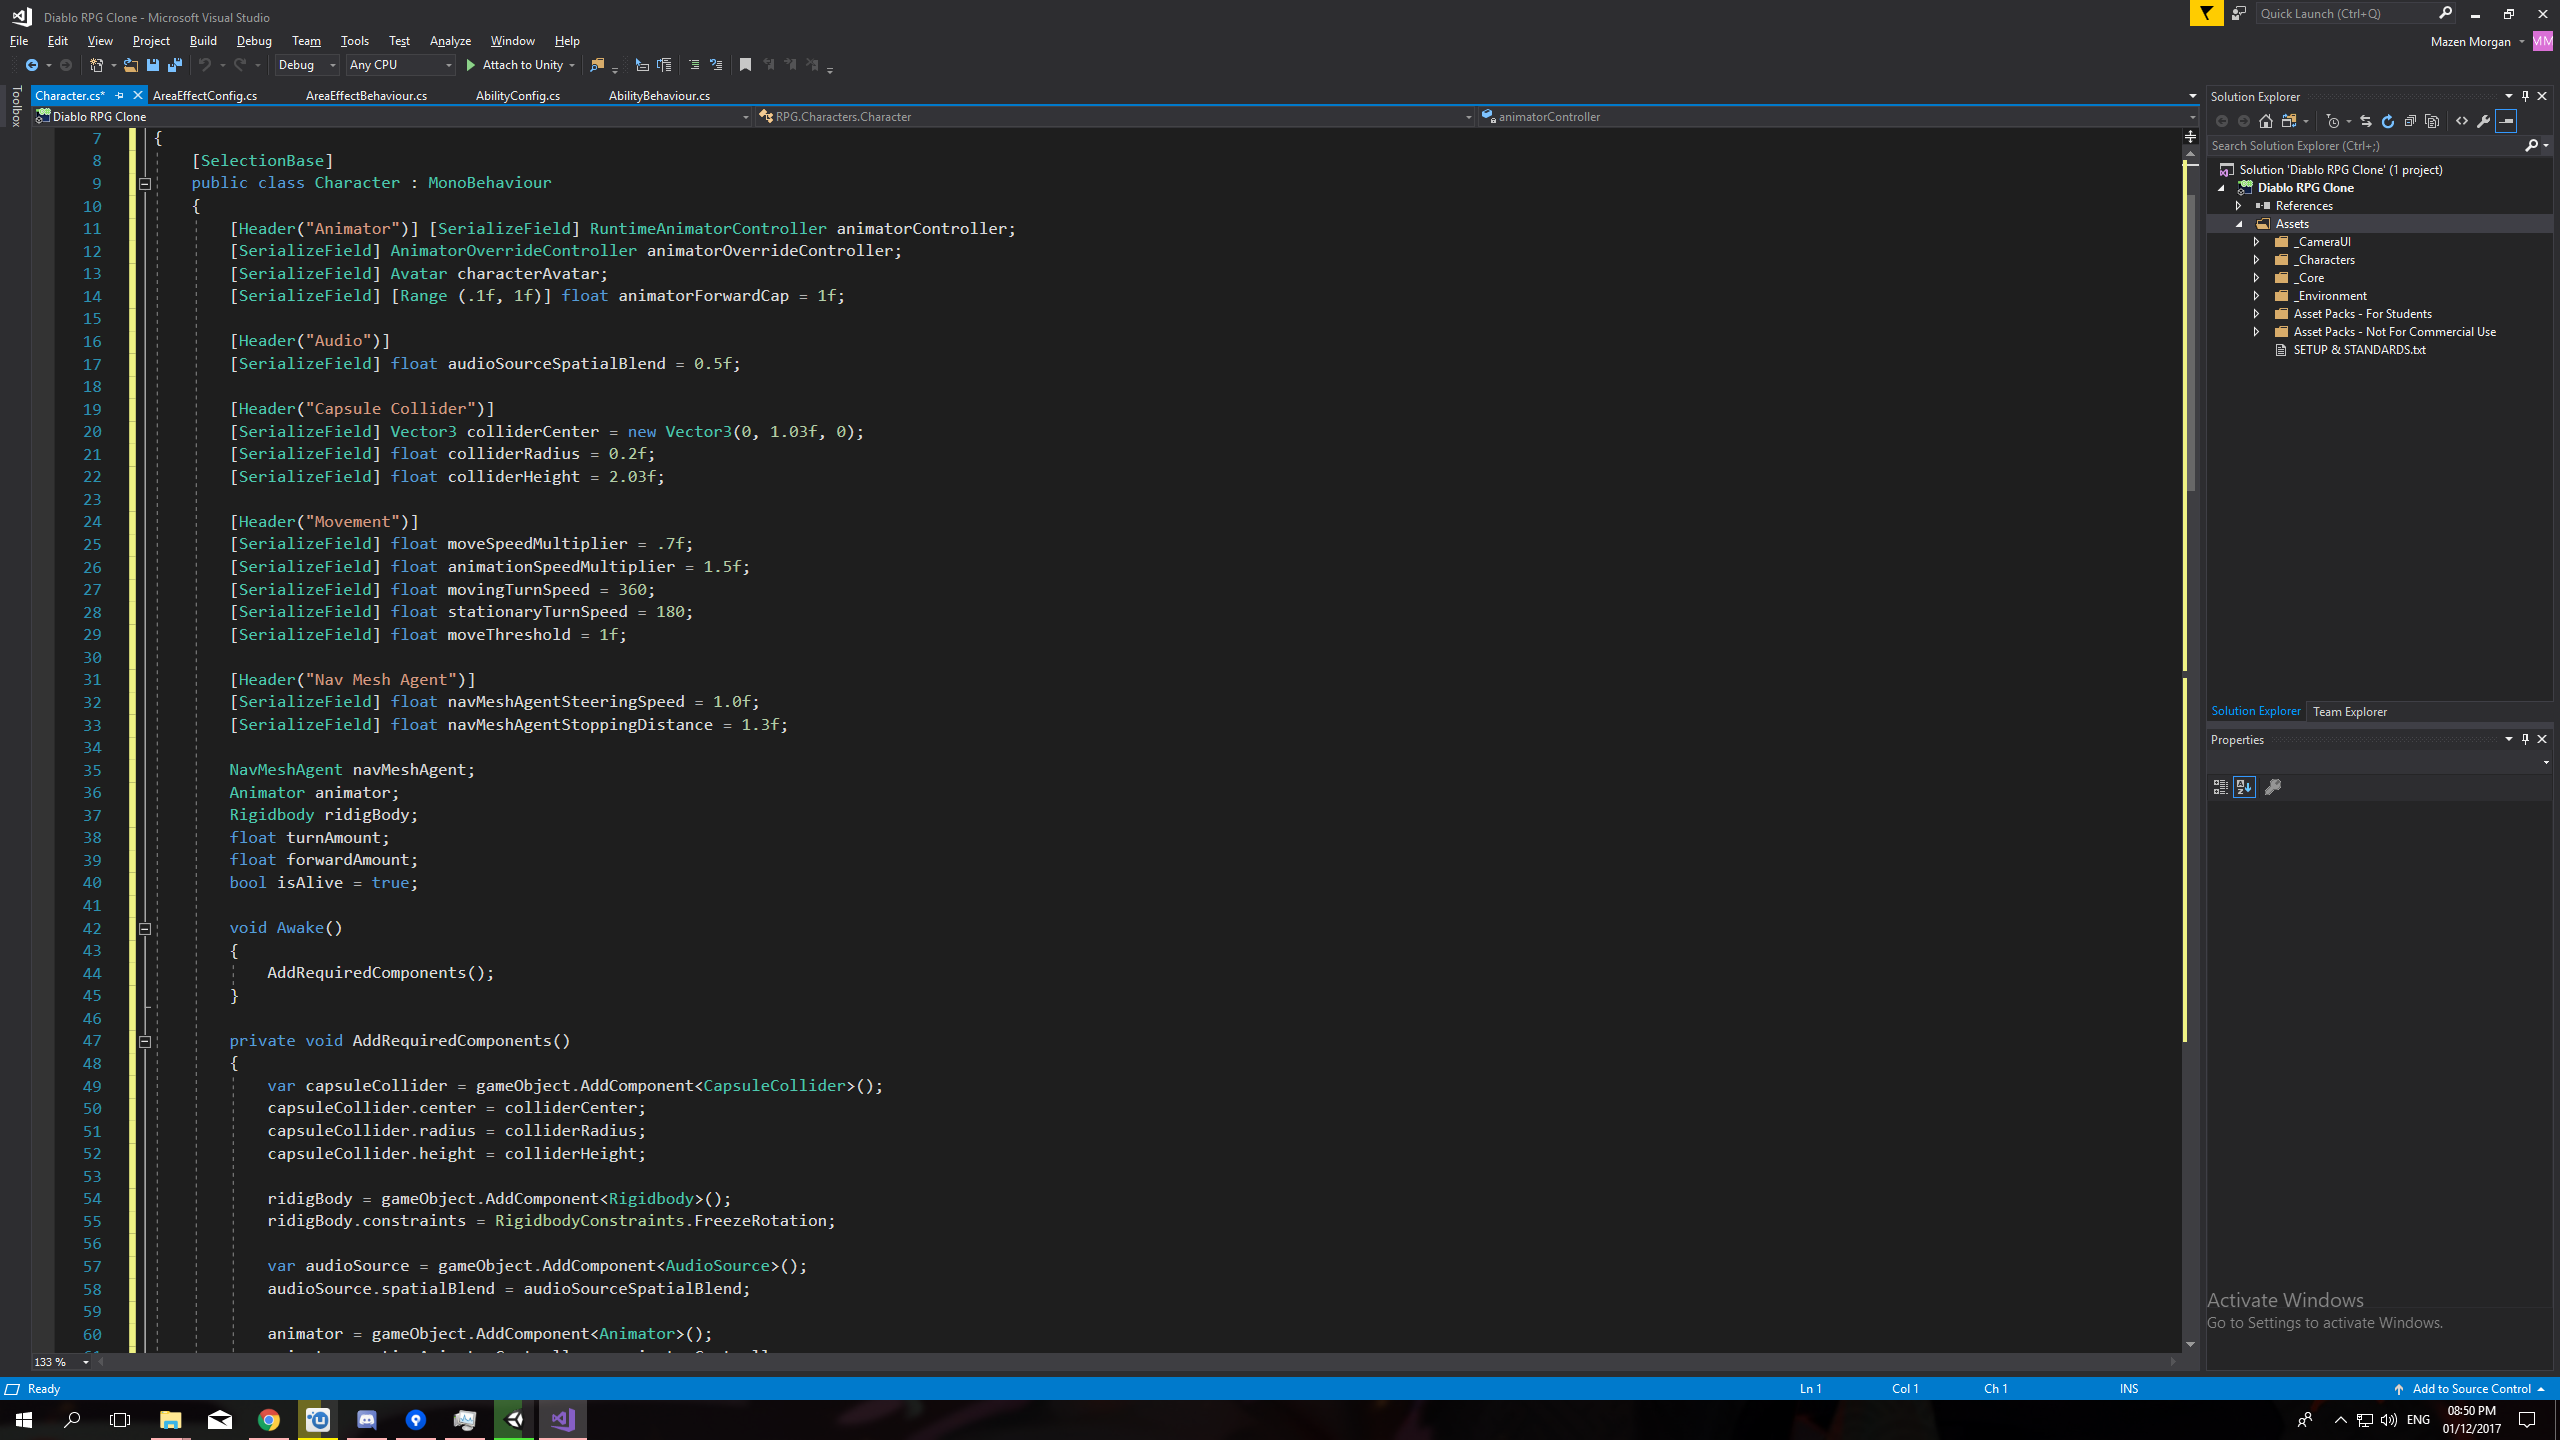Open the Debug configuration dropdown
Image resolution: width=2560 pixels, height=1440 pixels.
pyautogui.click(x=306, y=65)
